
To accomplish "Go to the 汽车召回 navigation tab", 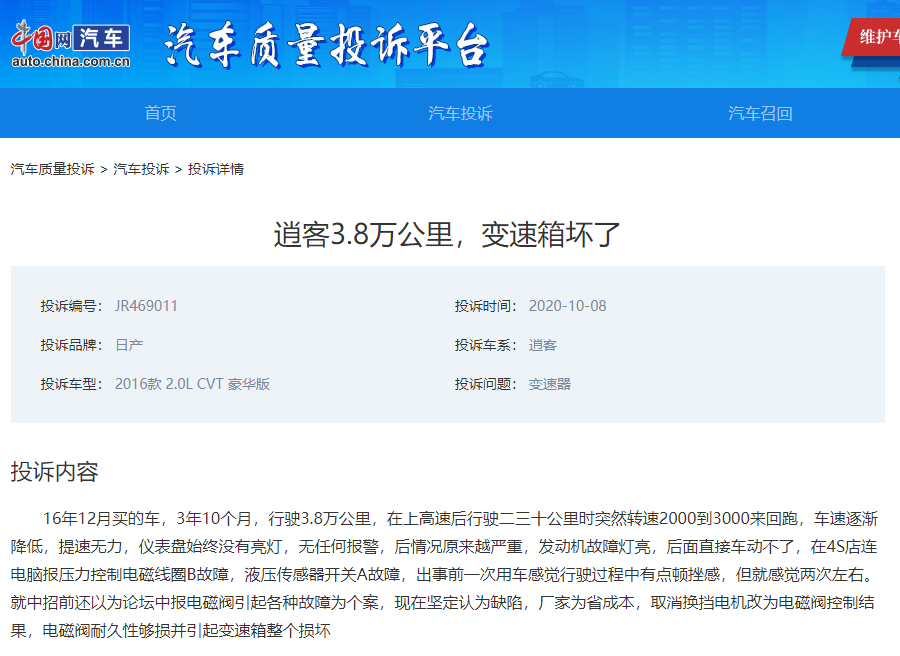I will [x=760, y=113].
